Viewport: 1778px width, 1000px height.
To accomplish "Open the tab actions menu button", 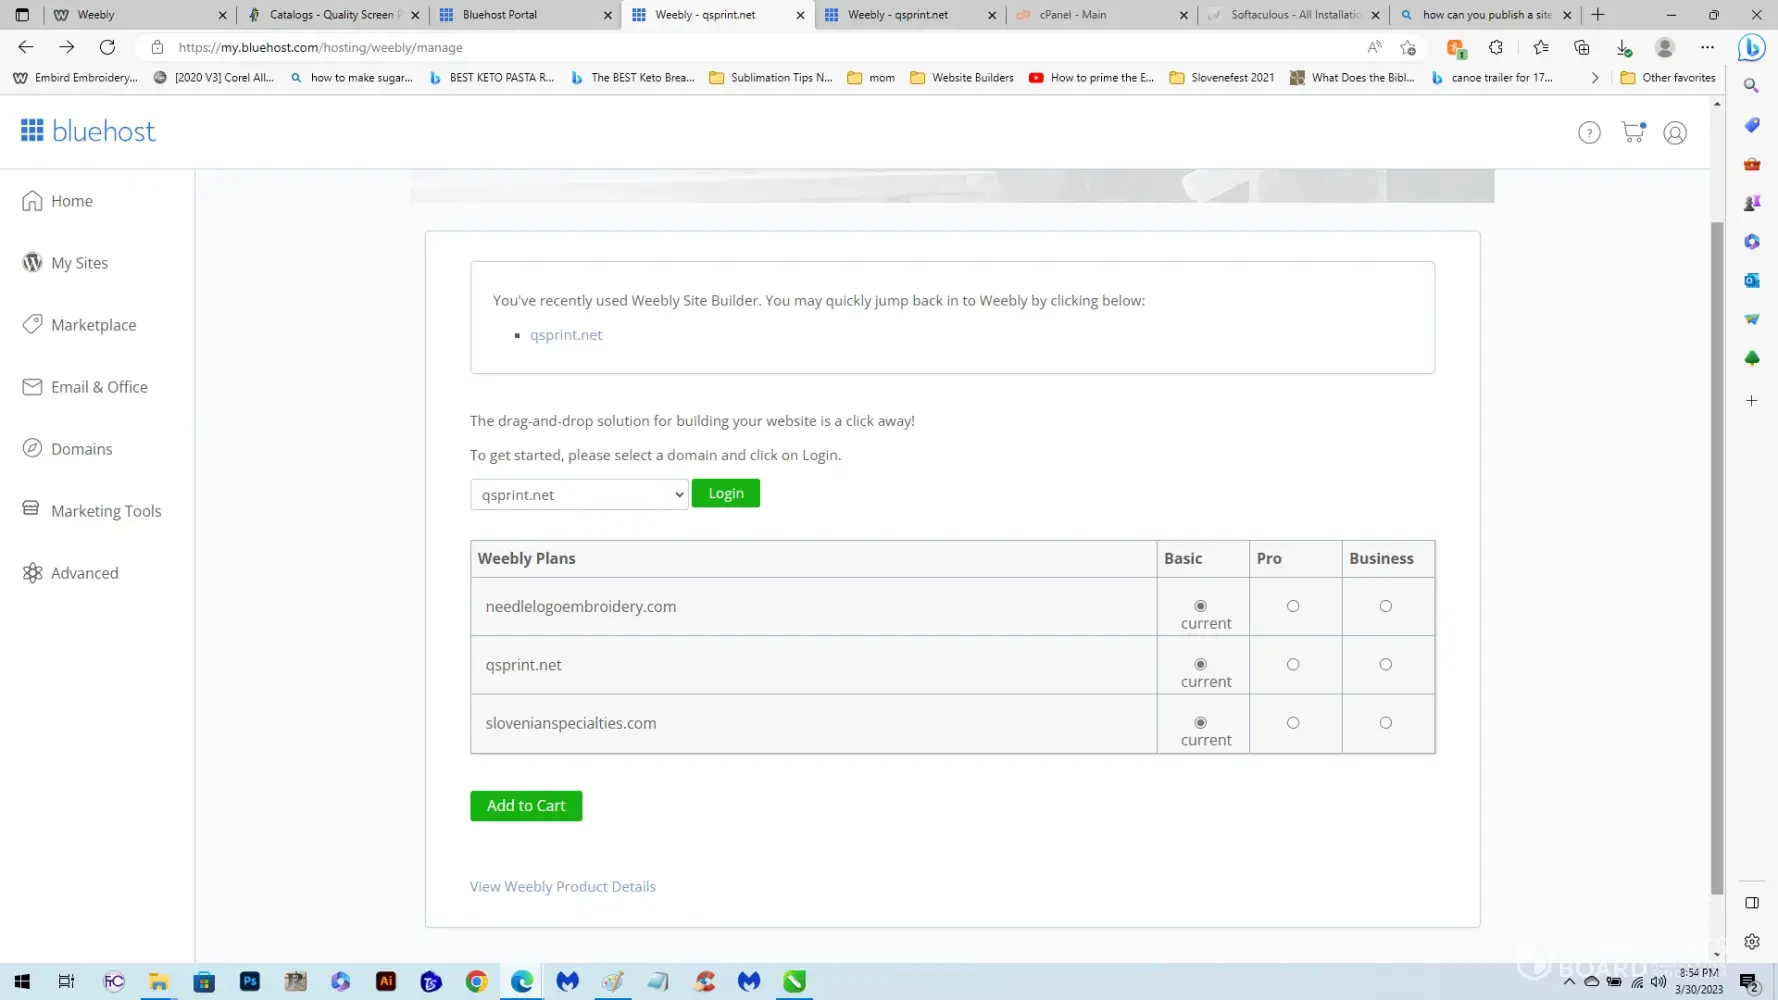I will pos(22,15).
